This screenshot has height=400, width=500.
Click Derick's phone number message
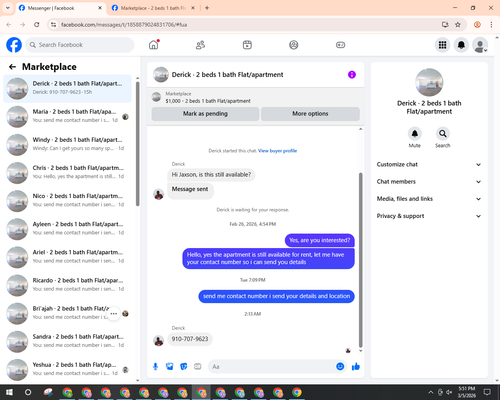click(x=190, y=339)
